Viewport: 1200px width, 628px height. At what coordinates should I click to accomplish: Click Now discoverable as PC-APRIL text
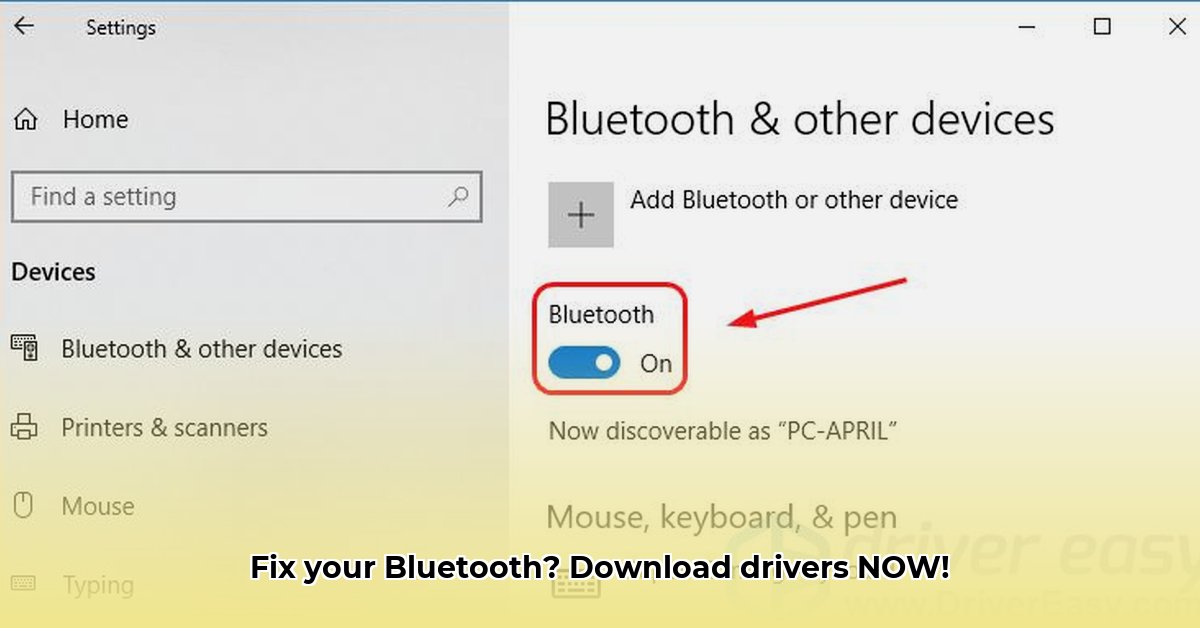(x=722, y=431)
